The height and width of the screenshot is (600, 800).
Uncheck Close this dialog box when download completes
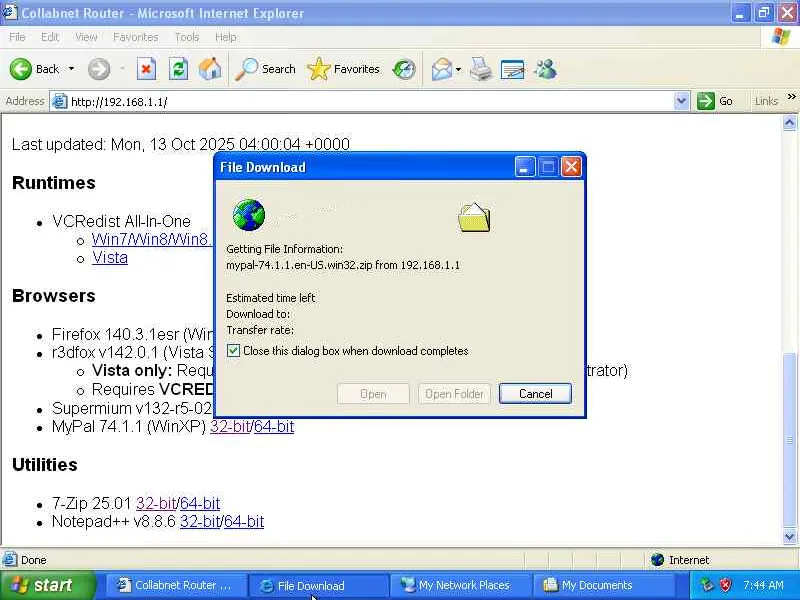(233, 351)
